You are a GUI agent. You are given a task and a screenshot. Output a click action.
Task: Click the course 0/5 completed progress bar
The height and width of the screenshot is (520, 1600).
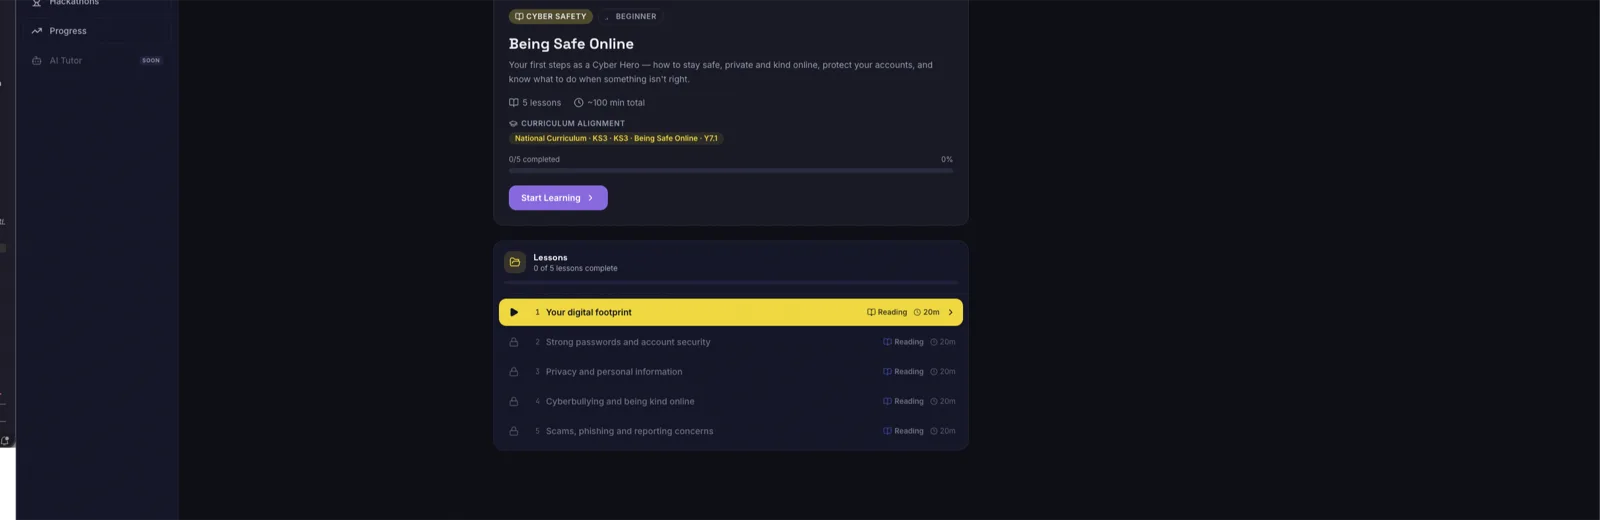coord(731,171)
